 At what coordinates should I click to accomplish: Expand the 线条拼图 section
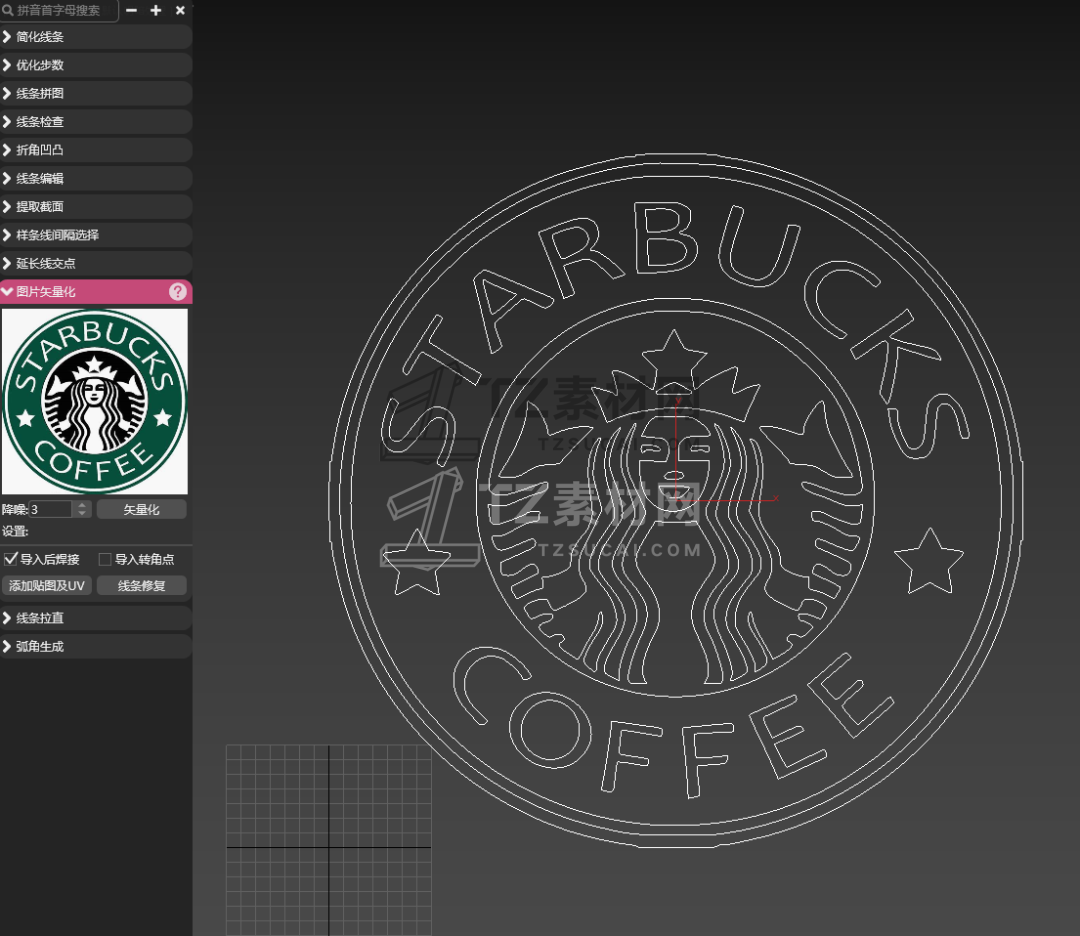(96, 94)
